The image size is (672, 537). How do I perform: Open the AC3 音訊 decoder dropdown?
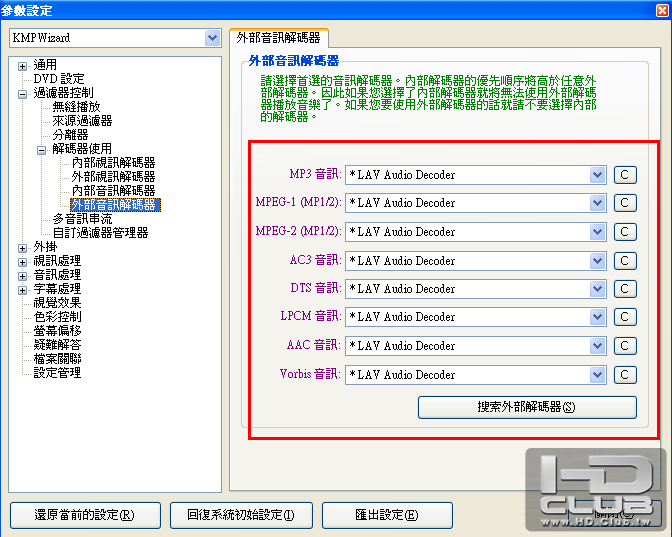point(597,261)
